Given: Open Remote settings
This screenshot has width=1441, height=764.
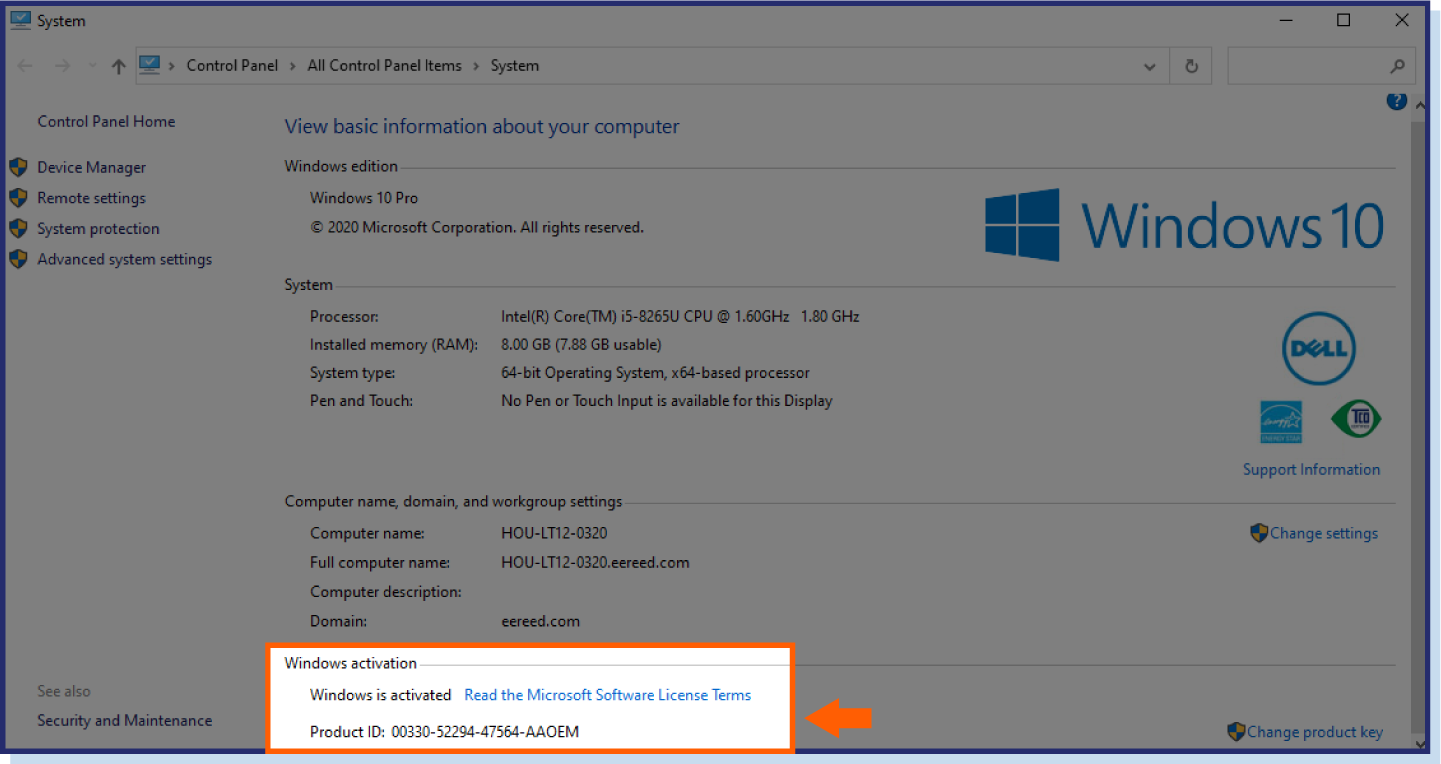Looking at the screenshot, I should click(91, 198).
